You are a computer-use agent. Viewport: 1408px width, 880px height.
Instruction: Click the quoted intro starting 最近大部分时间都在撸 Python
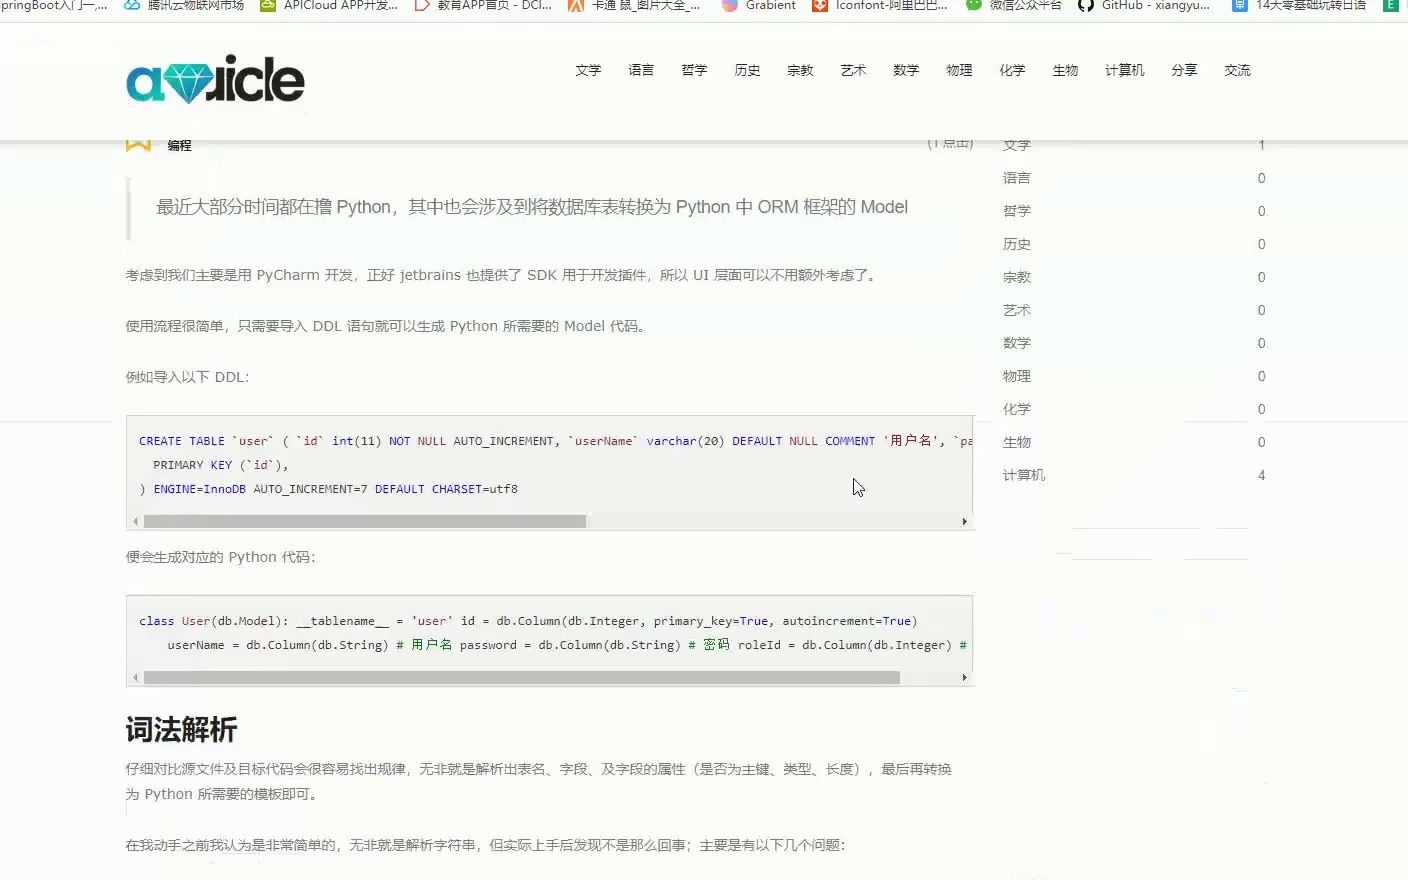532,207
